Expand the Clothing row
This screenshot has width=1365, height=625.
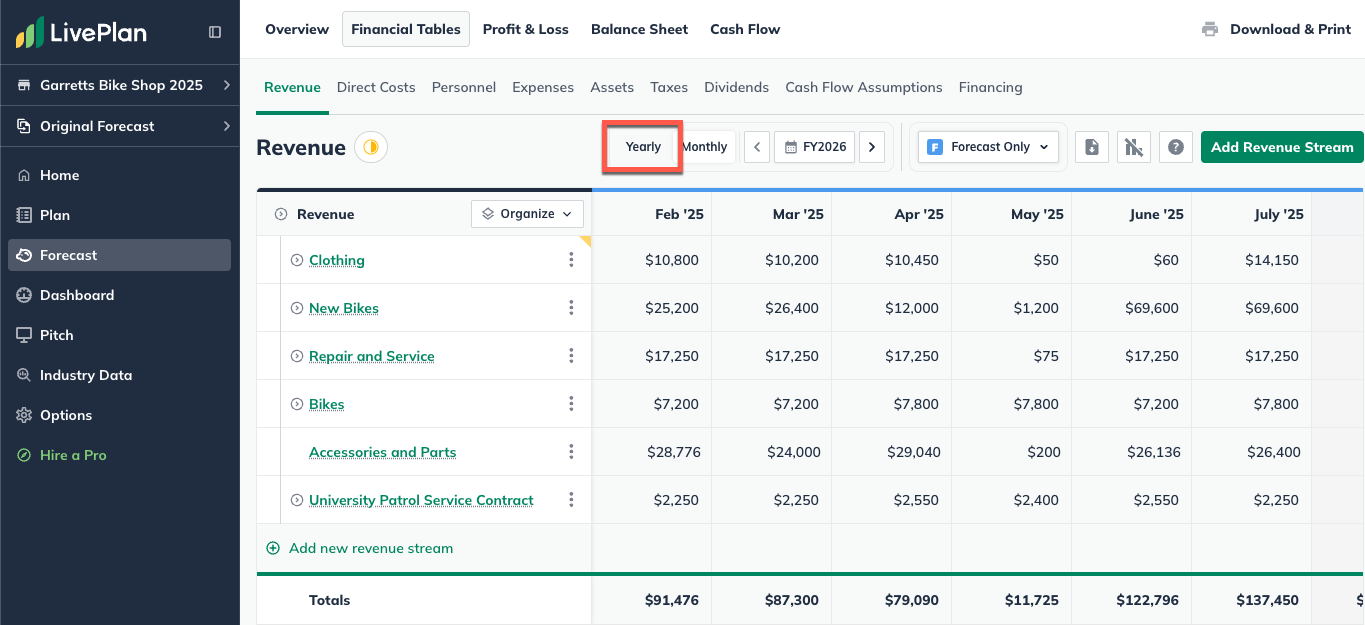[297, 260]
